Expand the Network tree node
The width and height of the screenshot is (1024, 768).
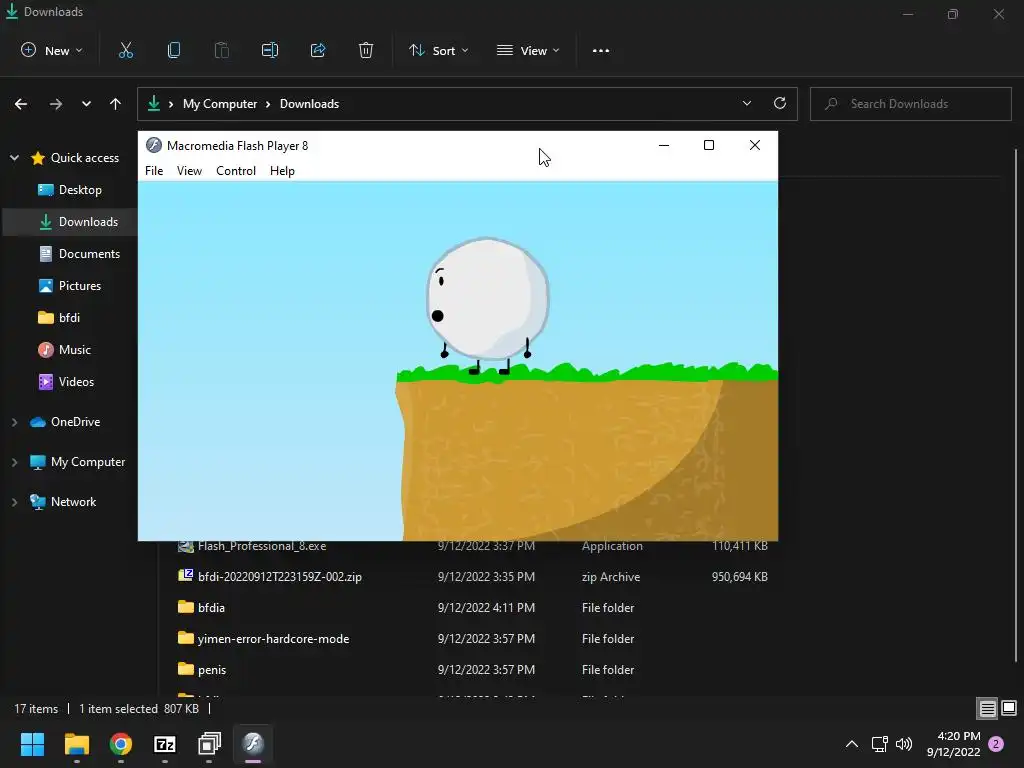(14, 502)
